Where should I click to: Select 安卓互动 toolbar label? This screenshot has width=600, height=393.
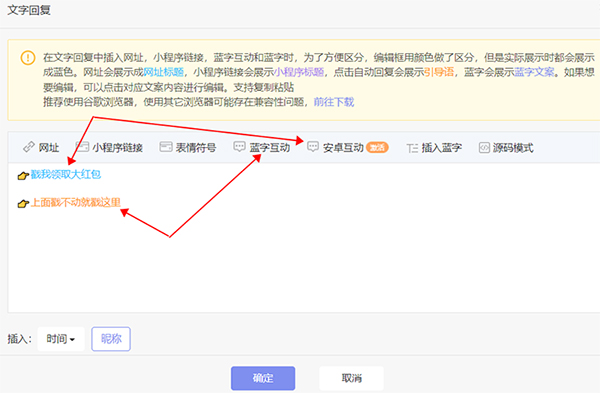[343, 148]
